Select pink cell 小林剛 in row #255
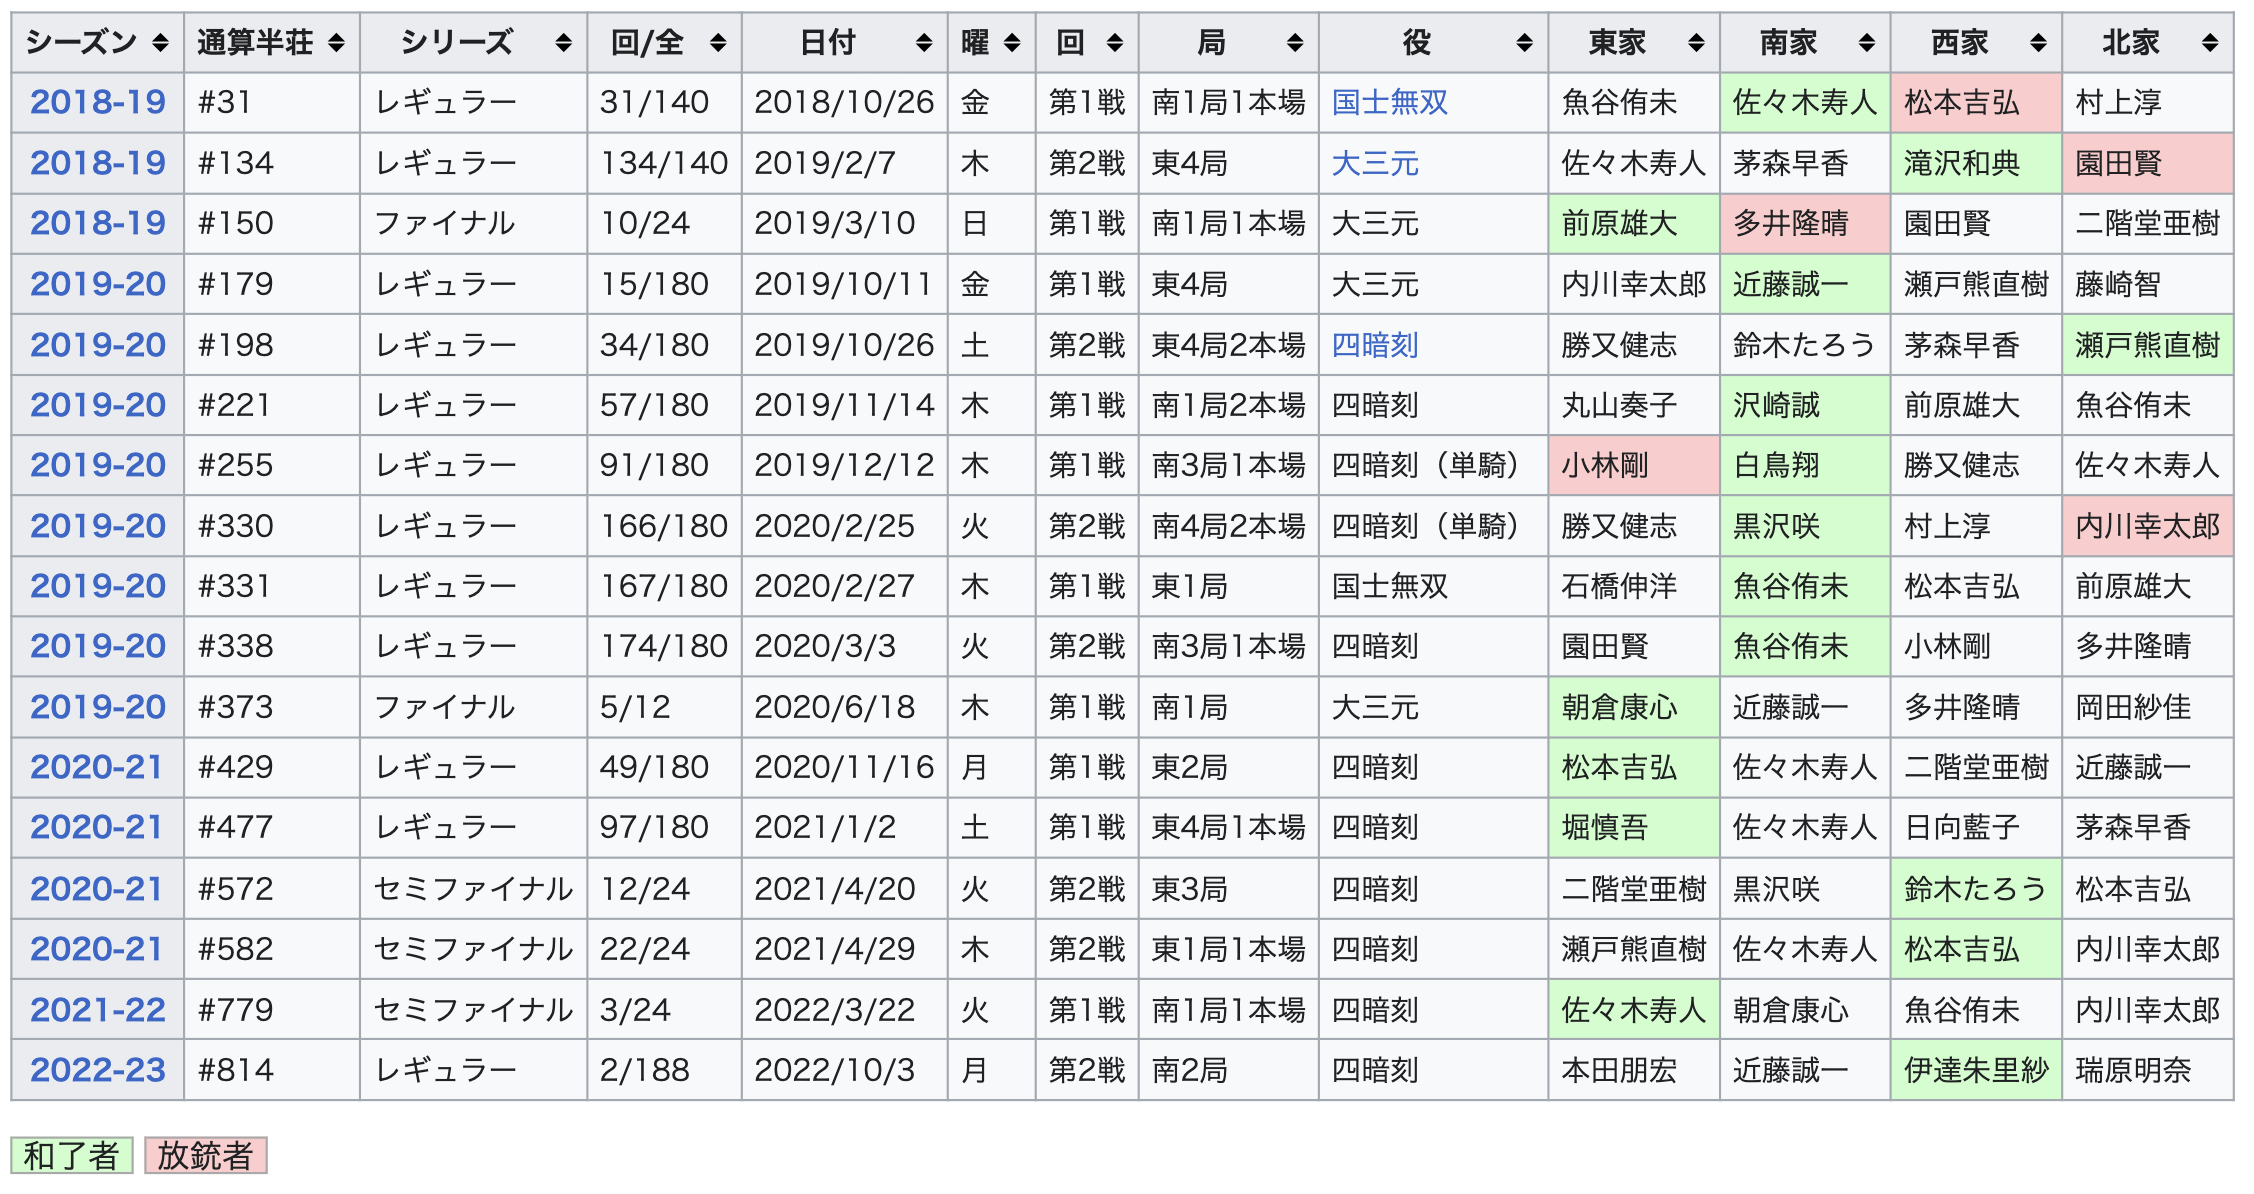 pos(1634,465)
